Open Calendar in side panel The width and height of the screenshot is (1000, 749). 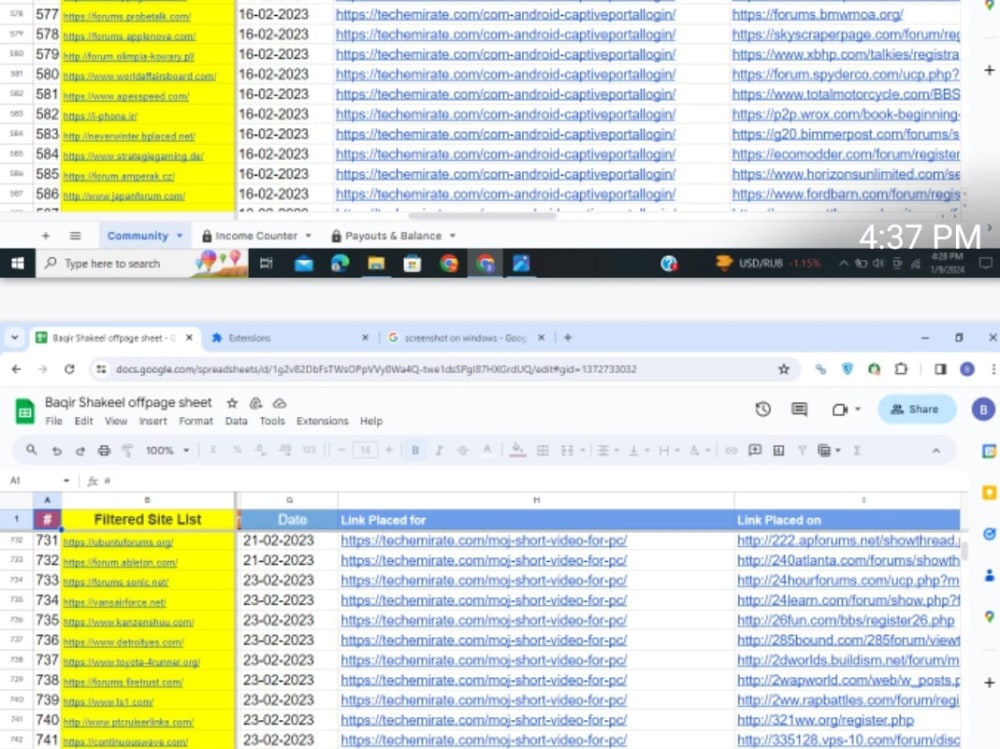[x=989, y=451]
